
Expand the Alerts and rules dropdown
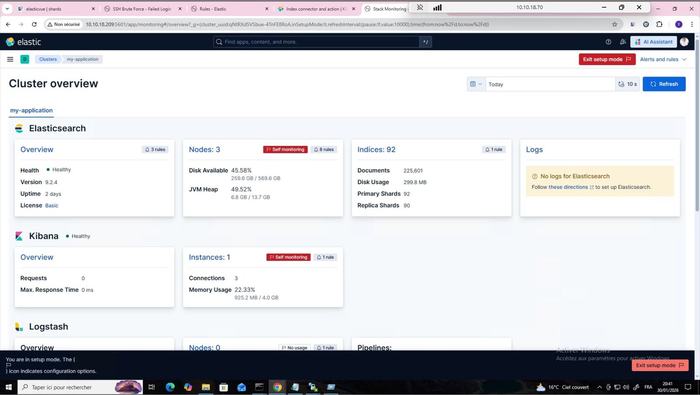click(x=663, y=59)
